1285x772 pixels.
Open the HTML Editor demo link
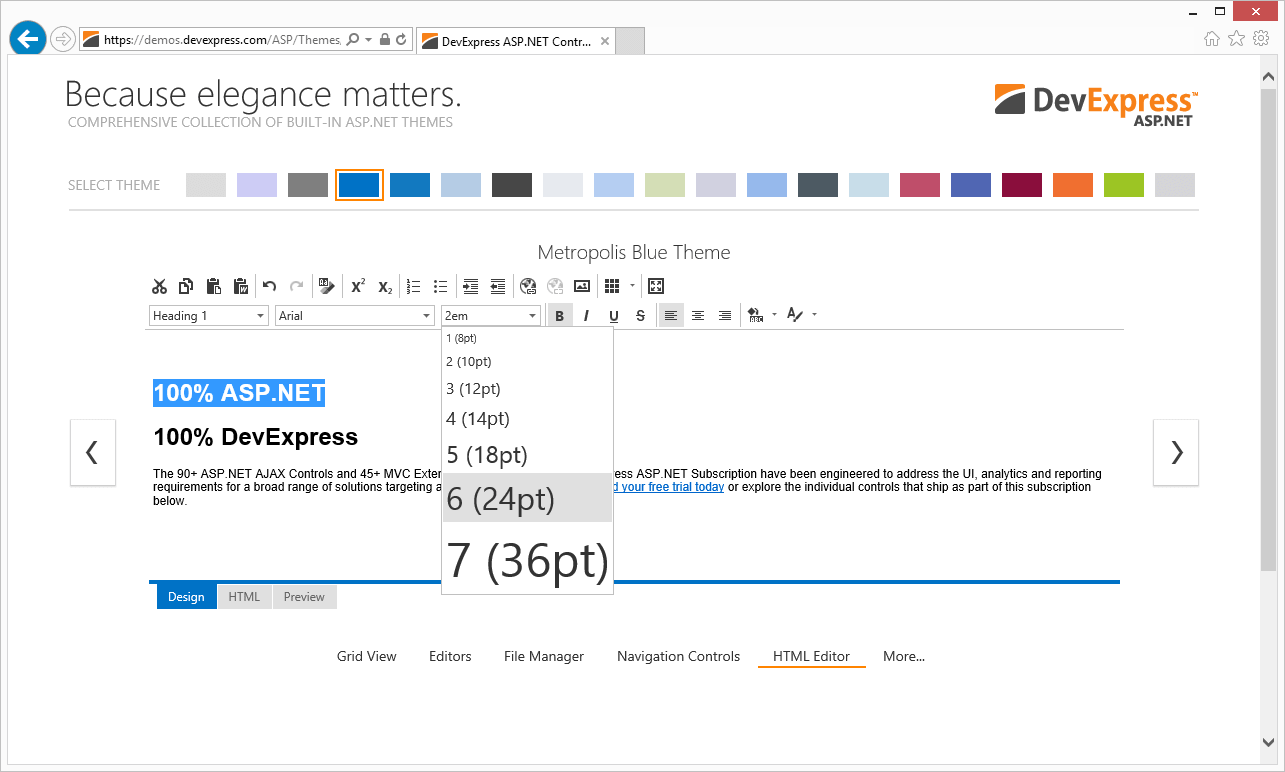[x=811, y=656]
